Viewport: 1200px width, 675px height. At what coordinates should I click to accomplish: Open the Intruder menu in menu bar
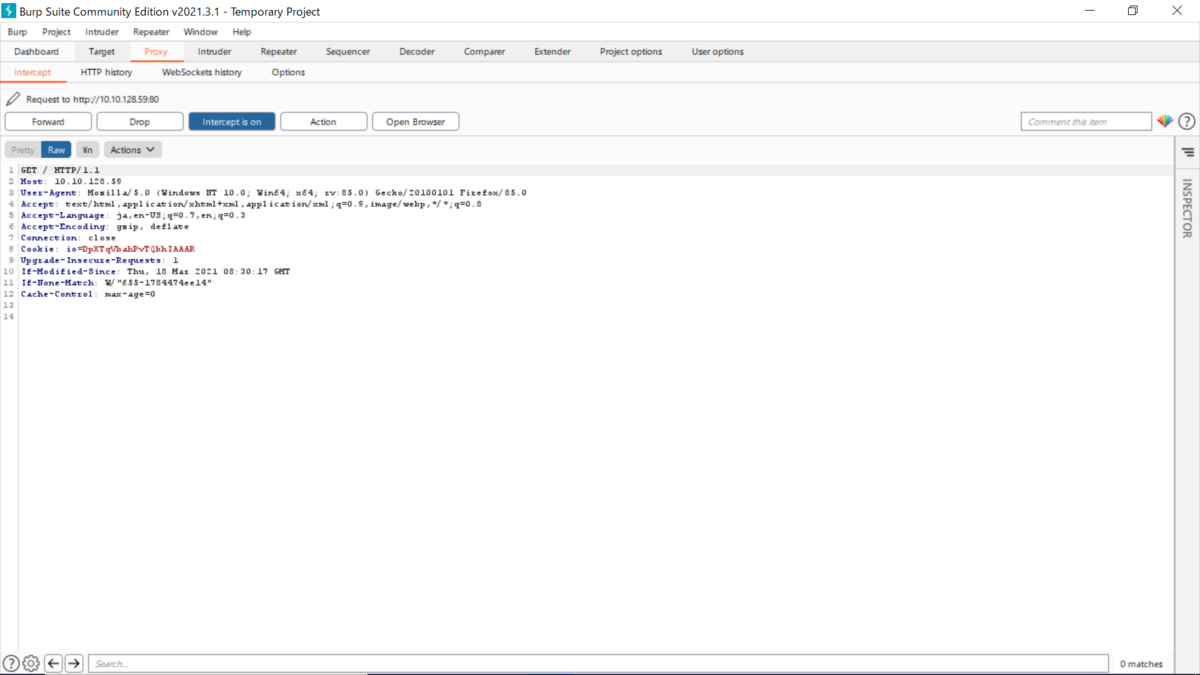coord(102,32)
